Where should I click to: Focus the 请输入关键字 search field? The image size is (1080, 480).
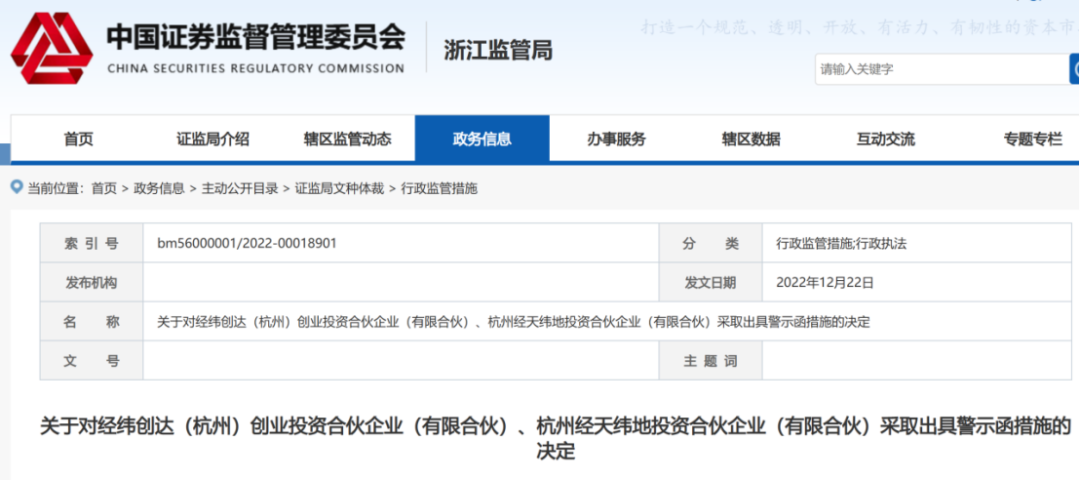click(942, 69)
